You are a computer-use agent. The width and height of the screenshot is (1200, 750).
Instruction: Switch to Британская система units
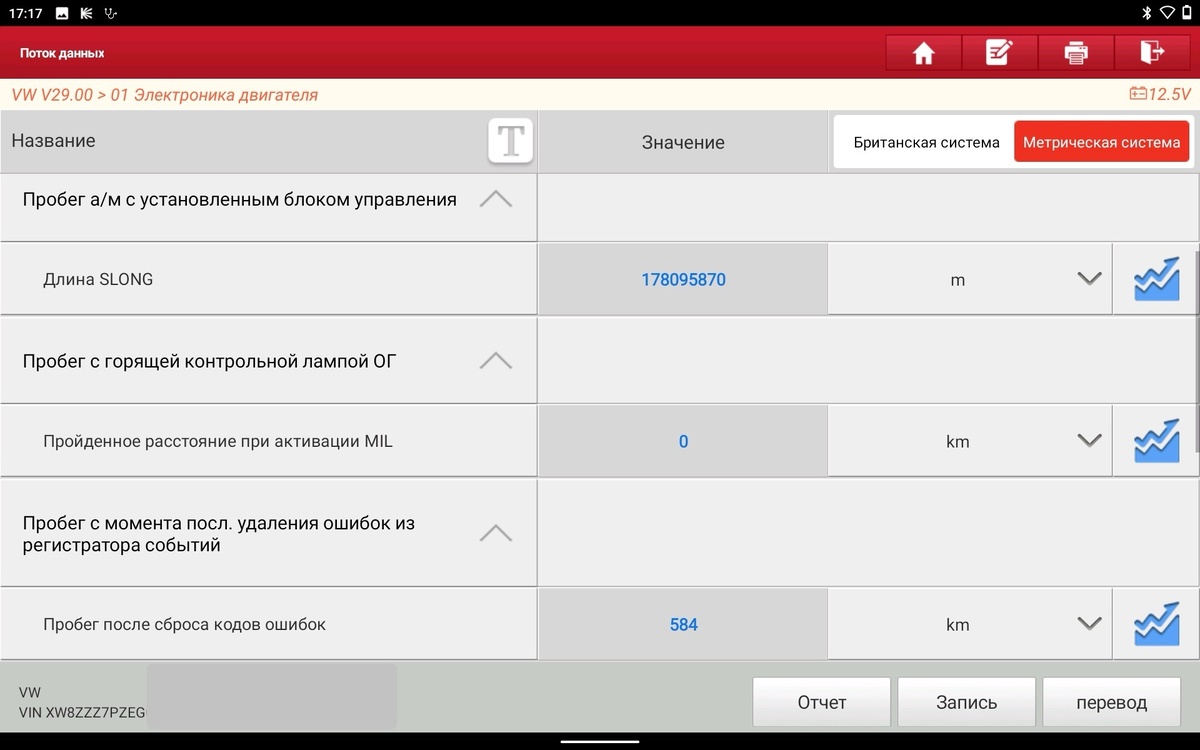(x=926, y=142)
